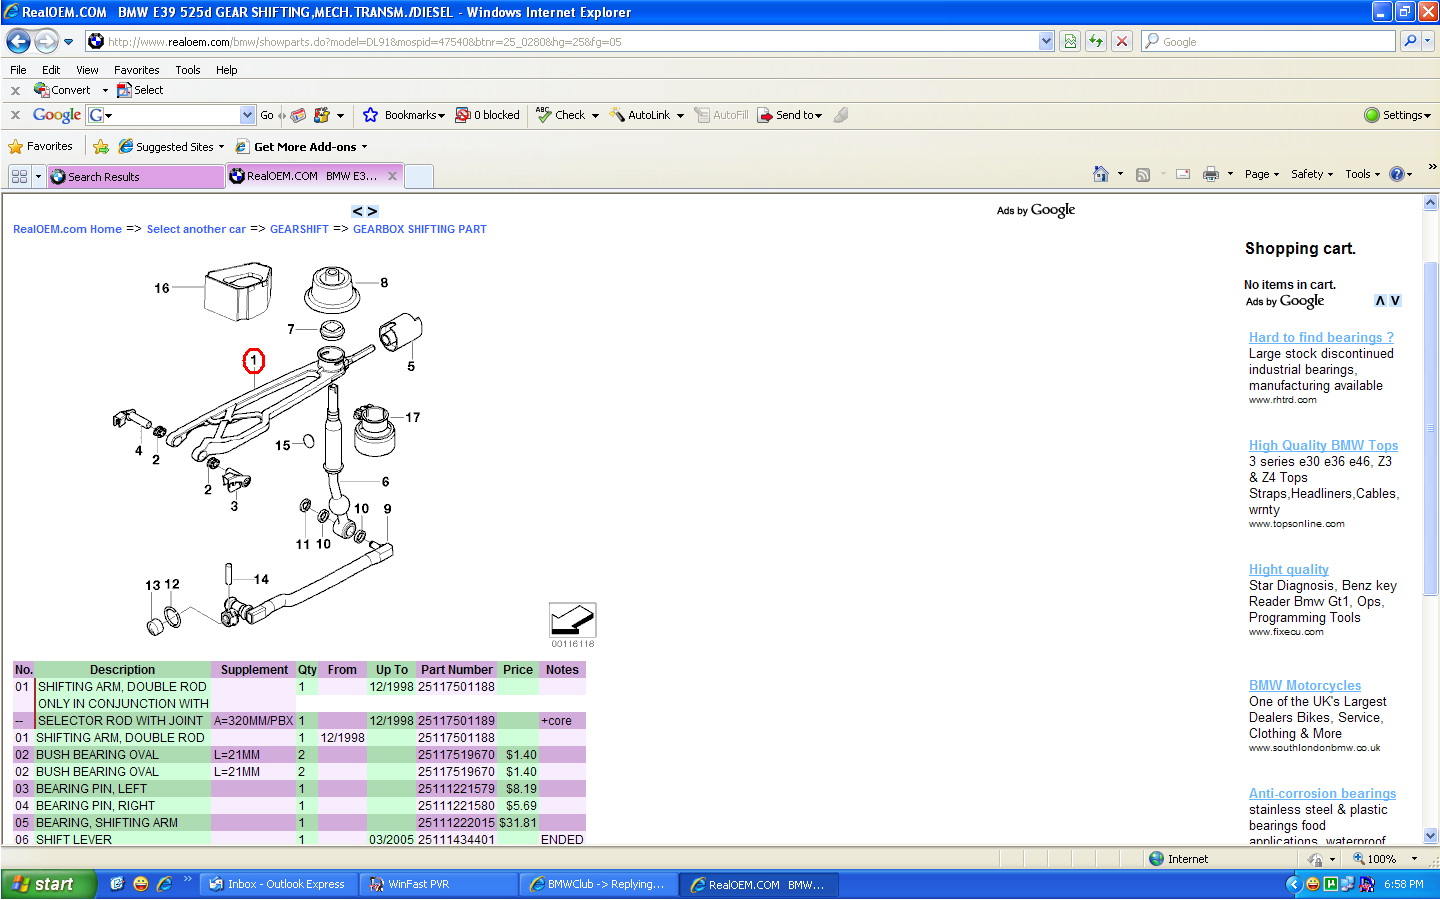Click the Print icon in command bar

pyautogui.click(x=1211, y=174)
